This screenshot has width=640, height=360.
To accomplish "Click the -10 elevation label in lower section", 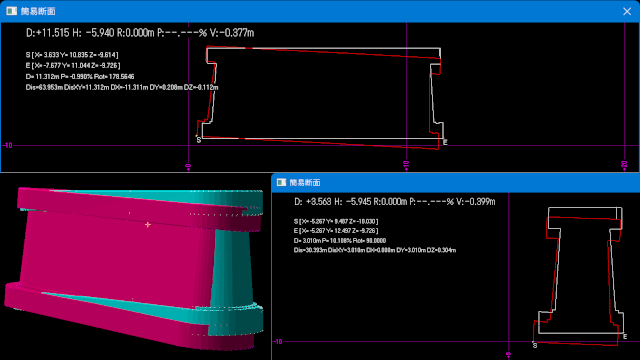I will click(x=278, y=342).
